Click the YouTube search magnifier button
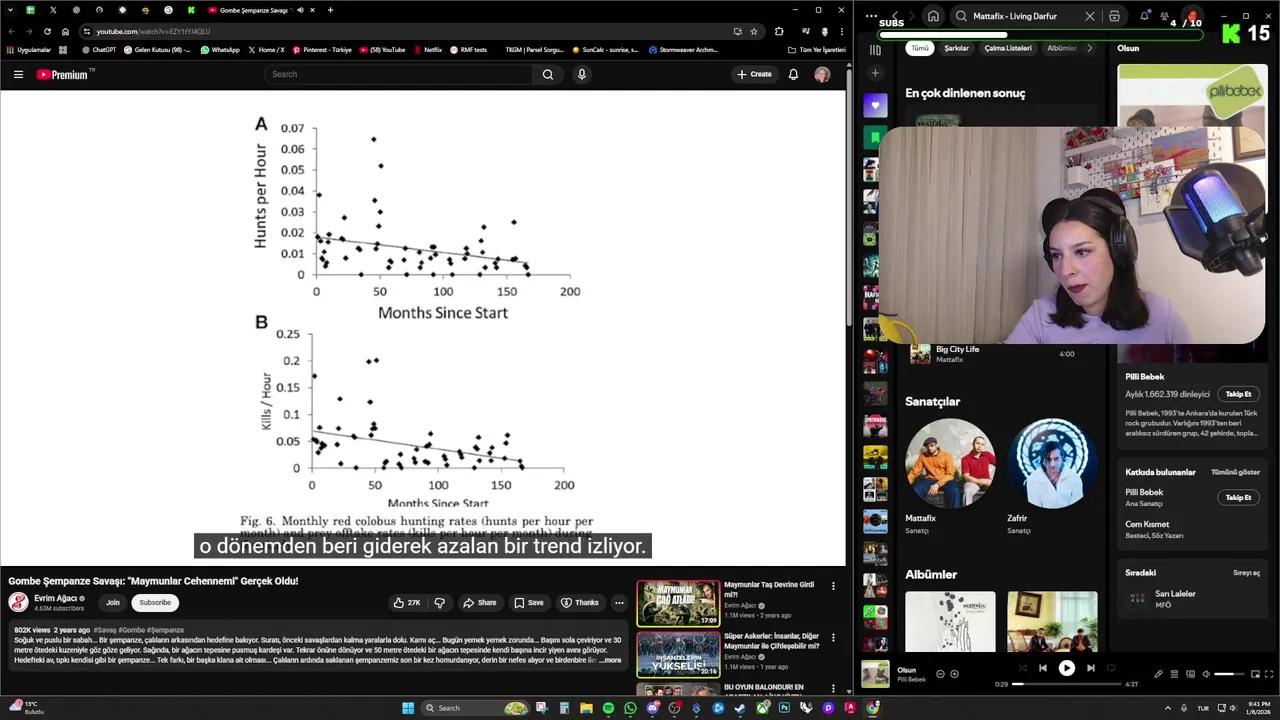This screenshot has height=720, width=1280. pyautogui.click(x=548, y=74)
